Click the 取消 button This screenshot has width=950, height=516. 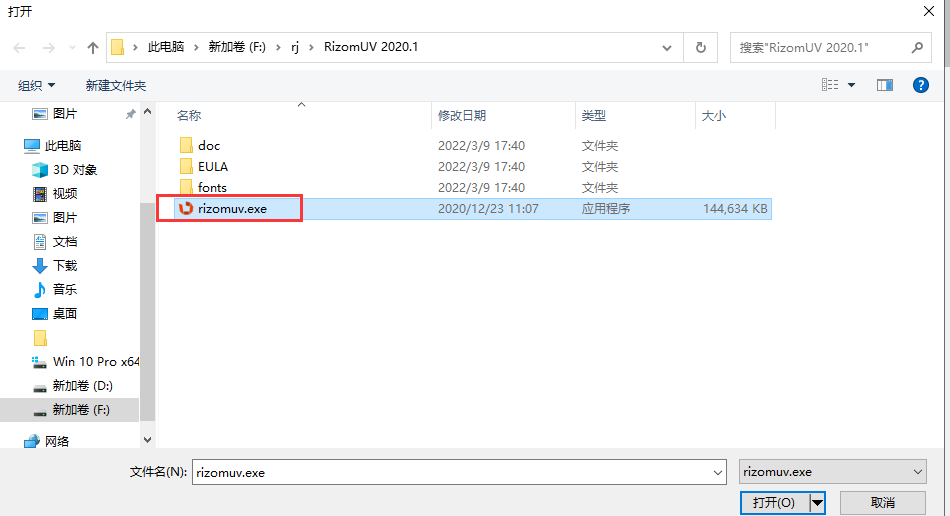pos(883,503)
